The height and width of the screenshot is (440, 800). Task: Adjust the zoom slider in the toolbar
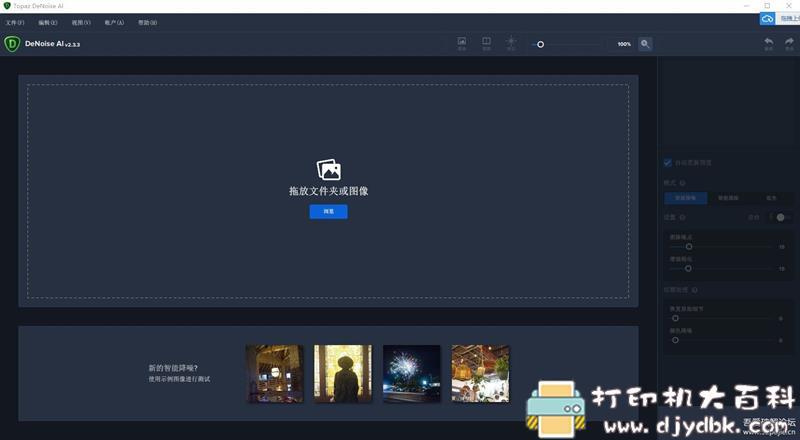click(x=566, y=44)
